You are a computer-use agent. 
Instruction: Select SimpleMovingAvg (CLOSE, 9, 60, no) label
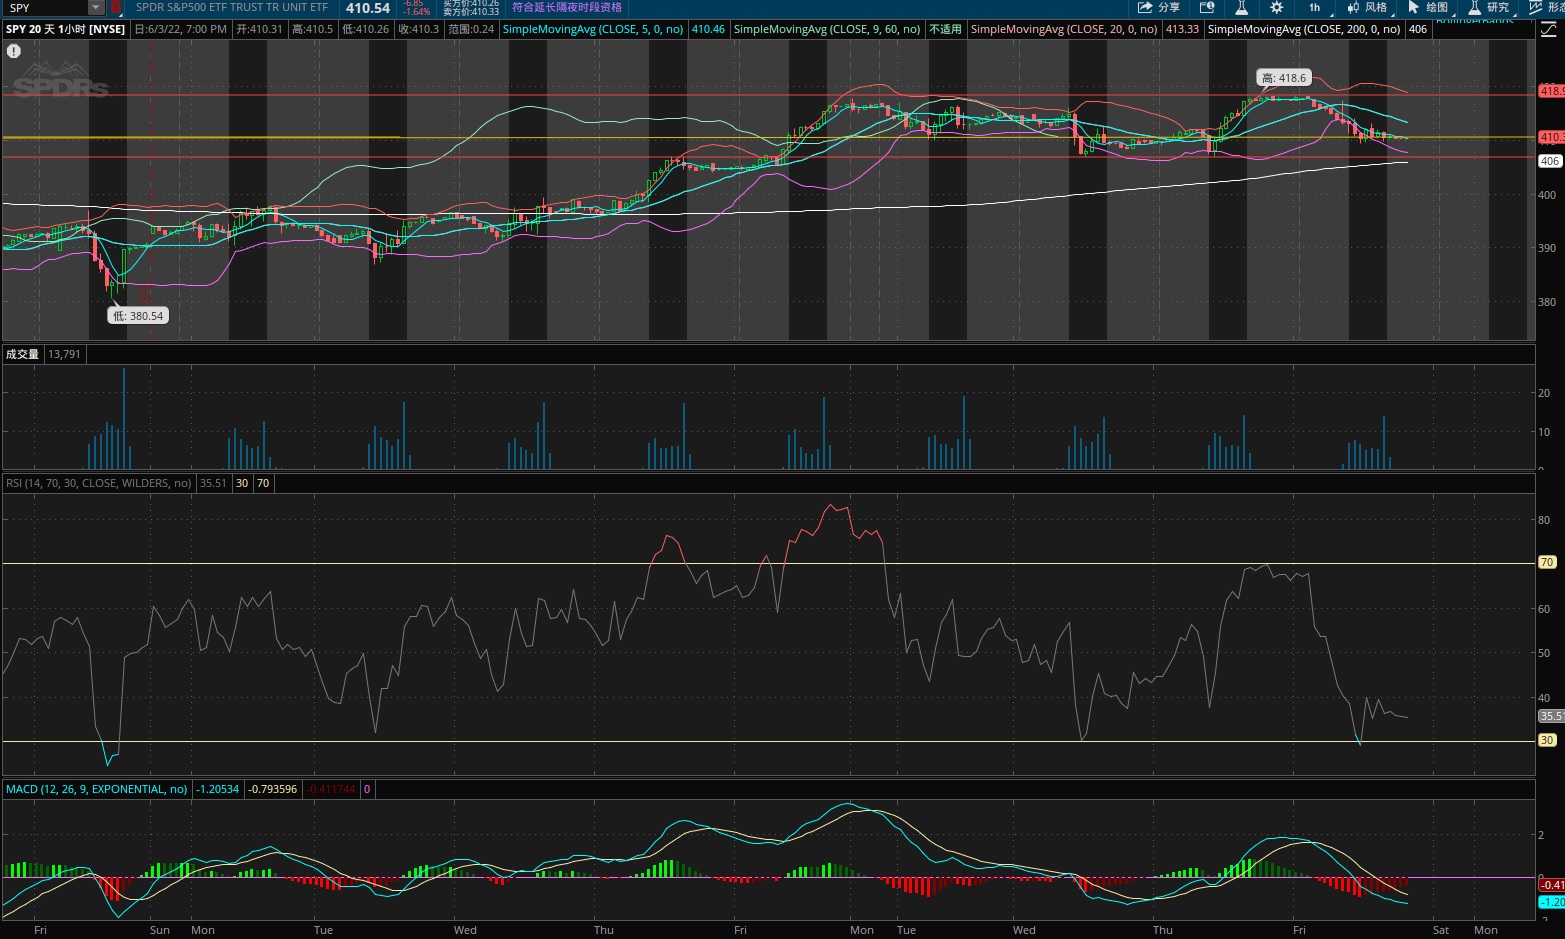pyautogui.click(x=827, y=29)
